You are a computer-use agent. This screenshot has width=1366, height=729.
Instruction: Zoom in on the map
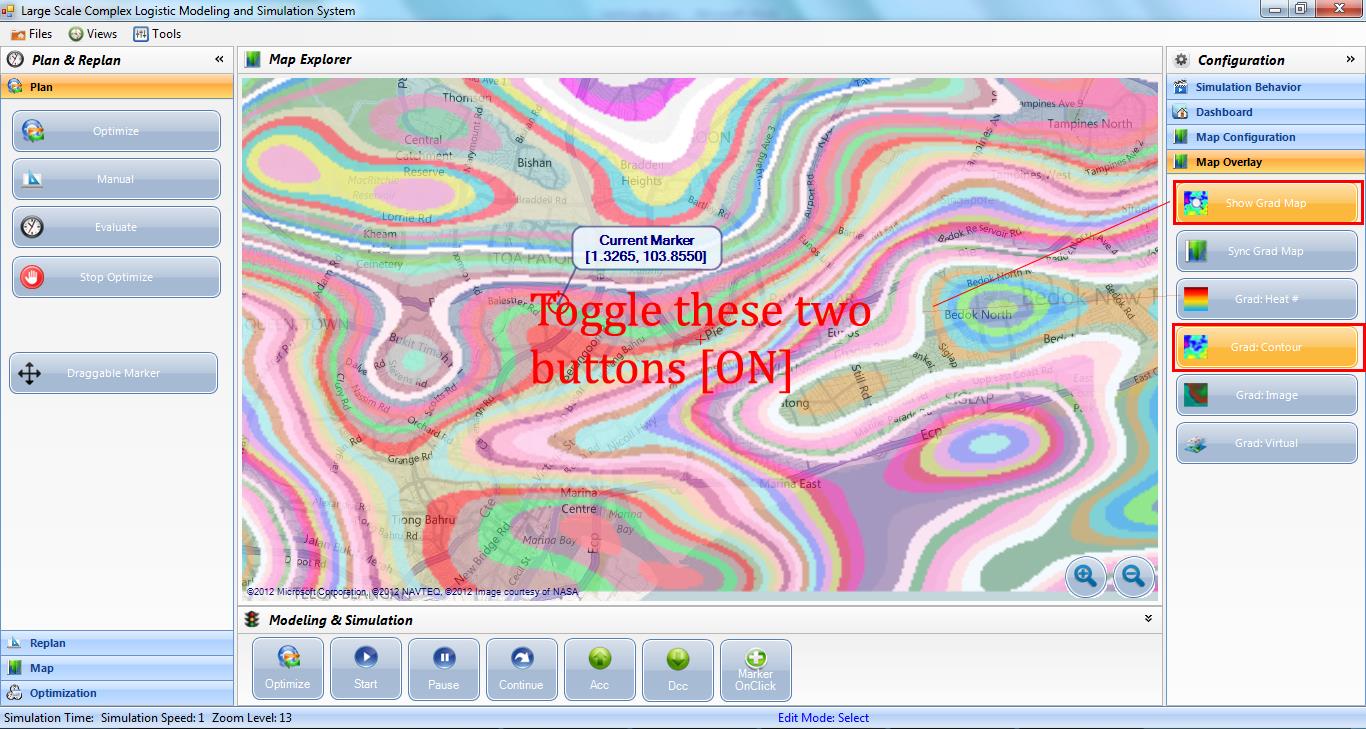coord(1087,577)
